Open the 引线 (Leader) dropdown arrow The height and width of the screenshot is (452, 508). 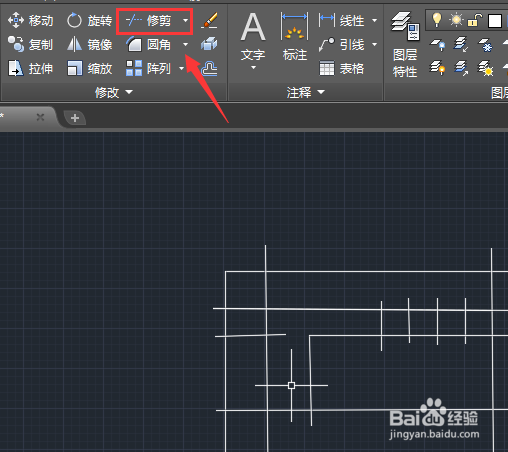pyautogui.click(x=374, y=44)
